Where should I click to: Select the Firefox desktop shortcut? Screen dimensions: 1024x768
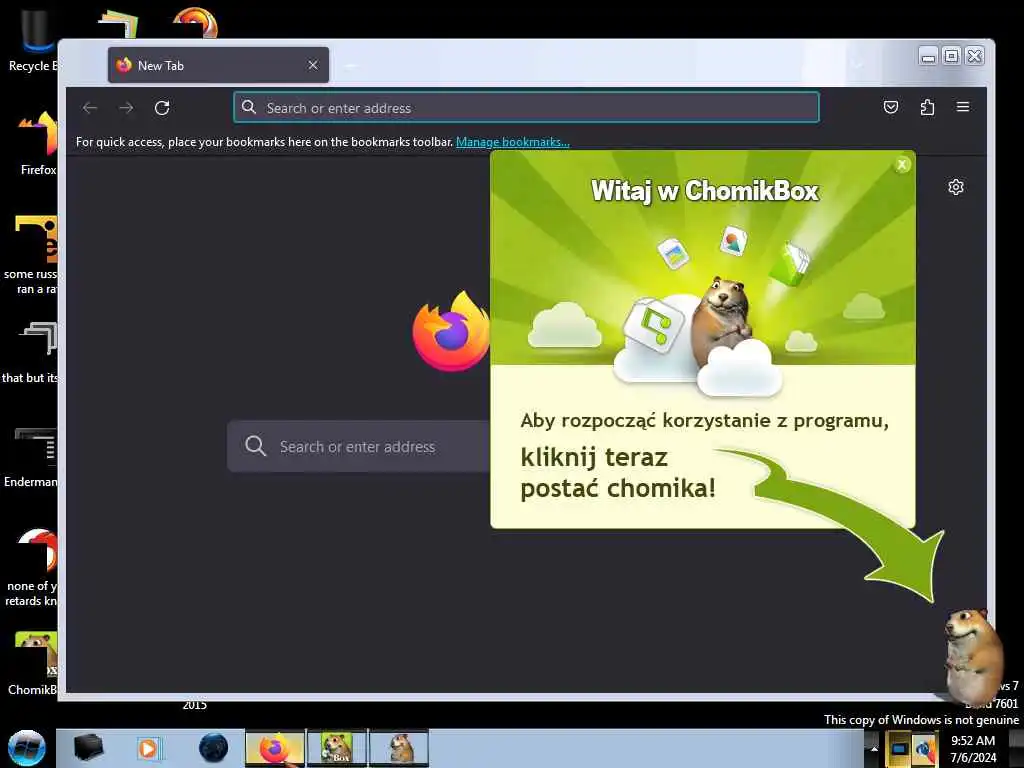click(x=37, y=142)
